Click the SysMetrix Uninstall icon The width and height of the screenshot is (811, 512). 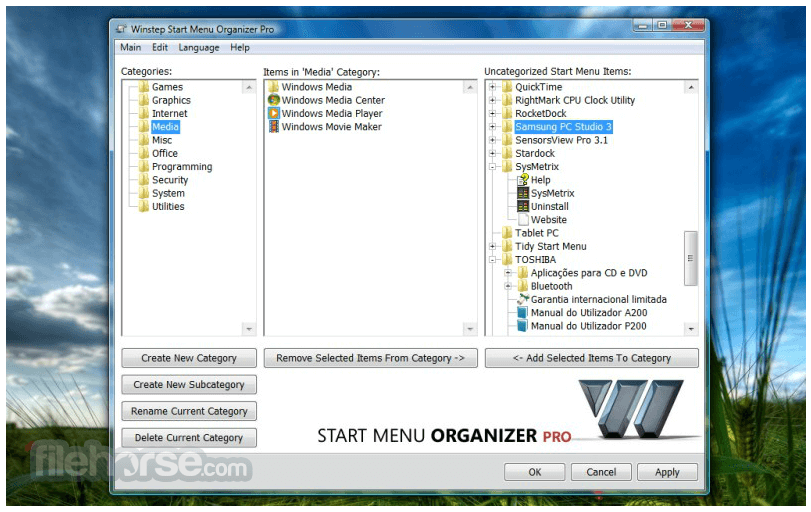(523, 206)
